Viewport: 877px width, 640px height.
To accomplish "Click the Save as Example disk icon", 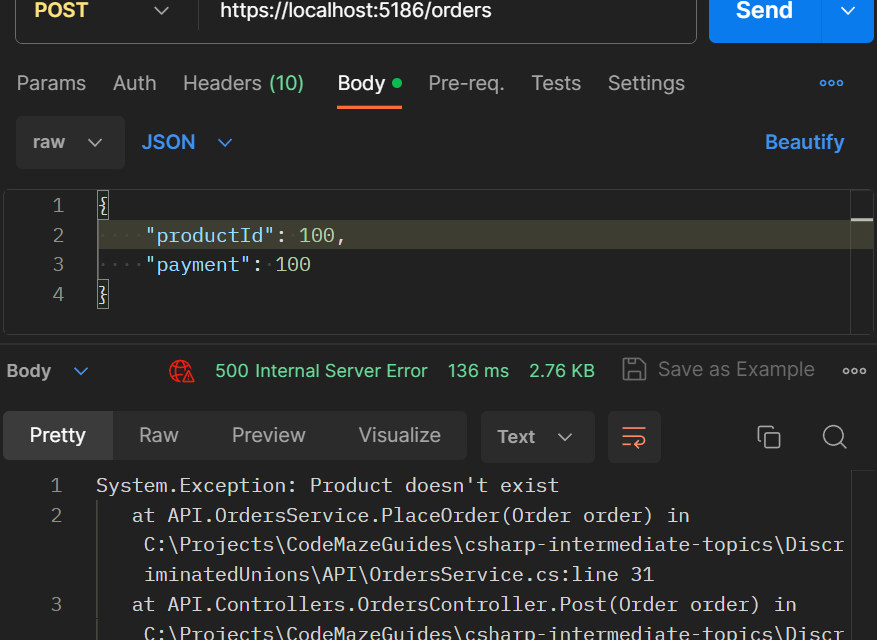I will click(634, 370).
